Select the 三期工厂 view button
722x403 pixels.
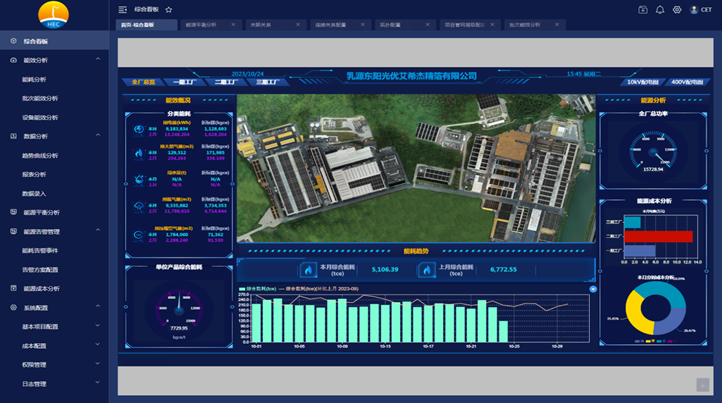point(268,82)
